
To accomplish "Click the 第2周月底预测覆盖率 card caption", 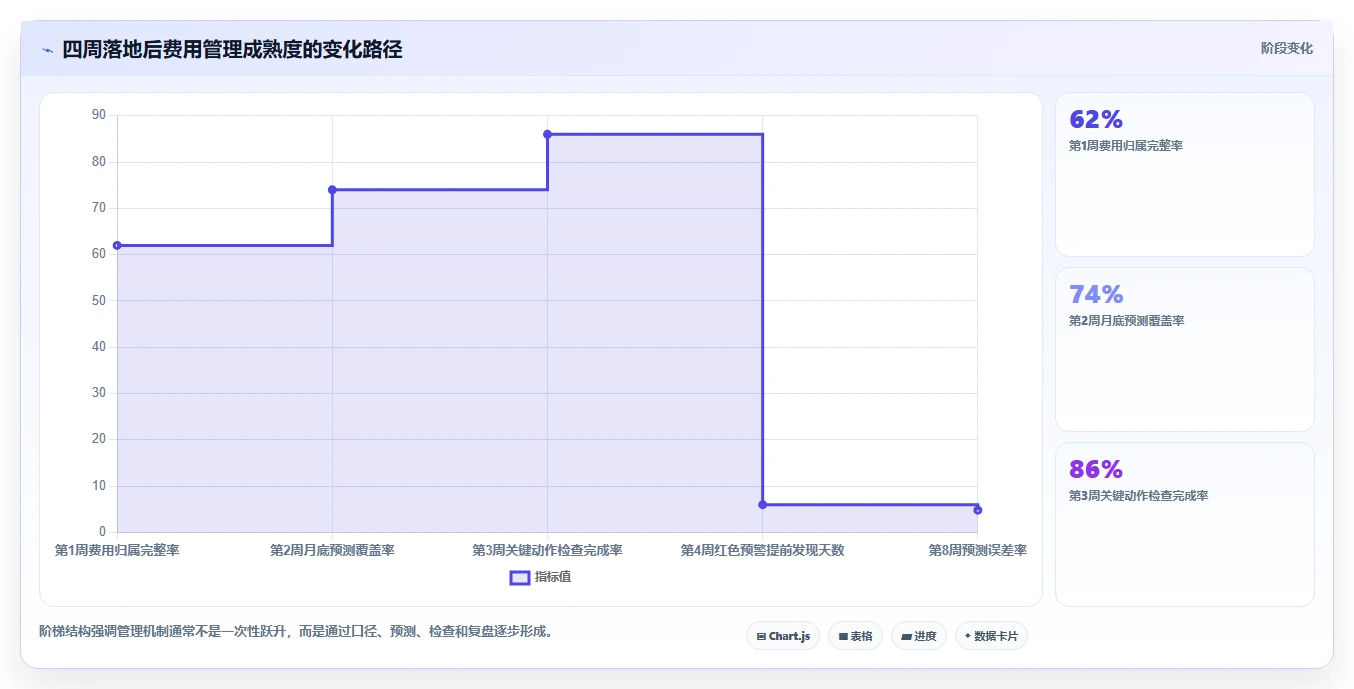I will [1126, 321].
